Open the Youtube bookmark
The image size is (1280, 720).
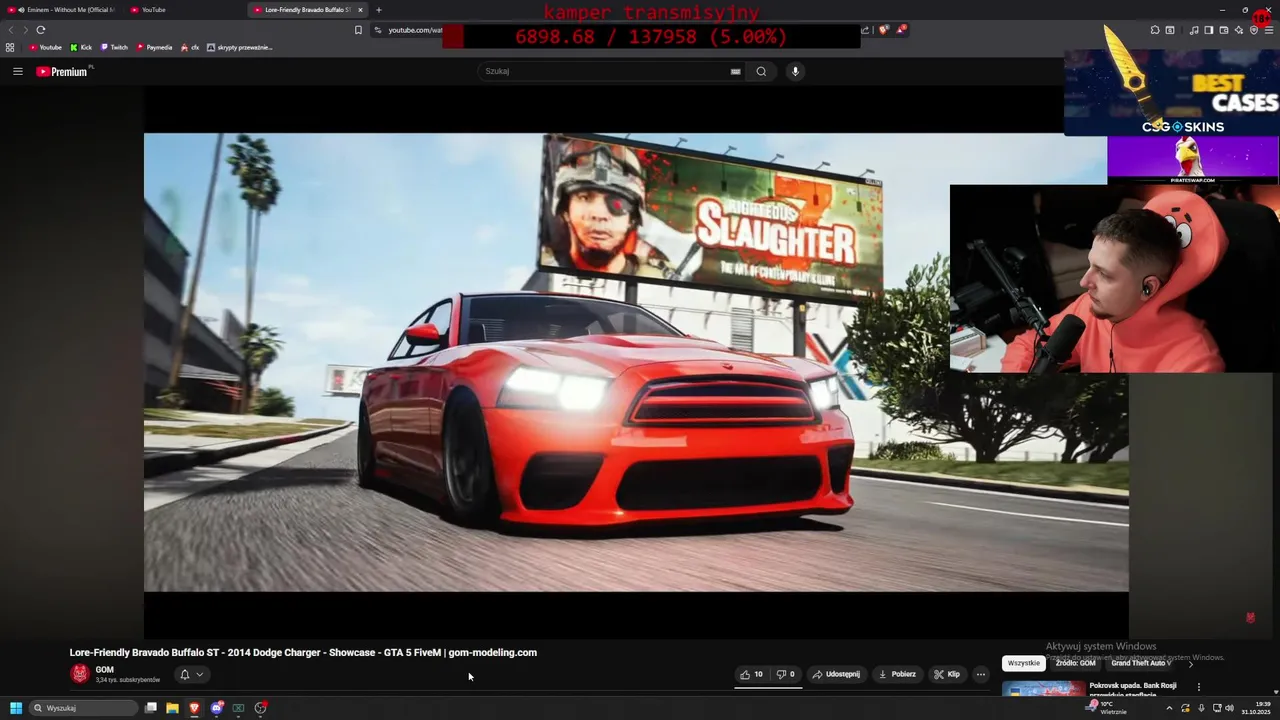(x=45, y=47)
